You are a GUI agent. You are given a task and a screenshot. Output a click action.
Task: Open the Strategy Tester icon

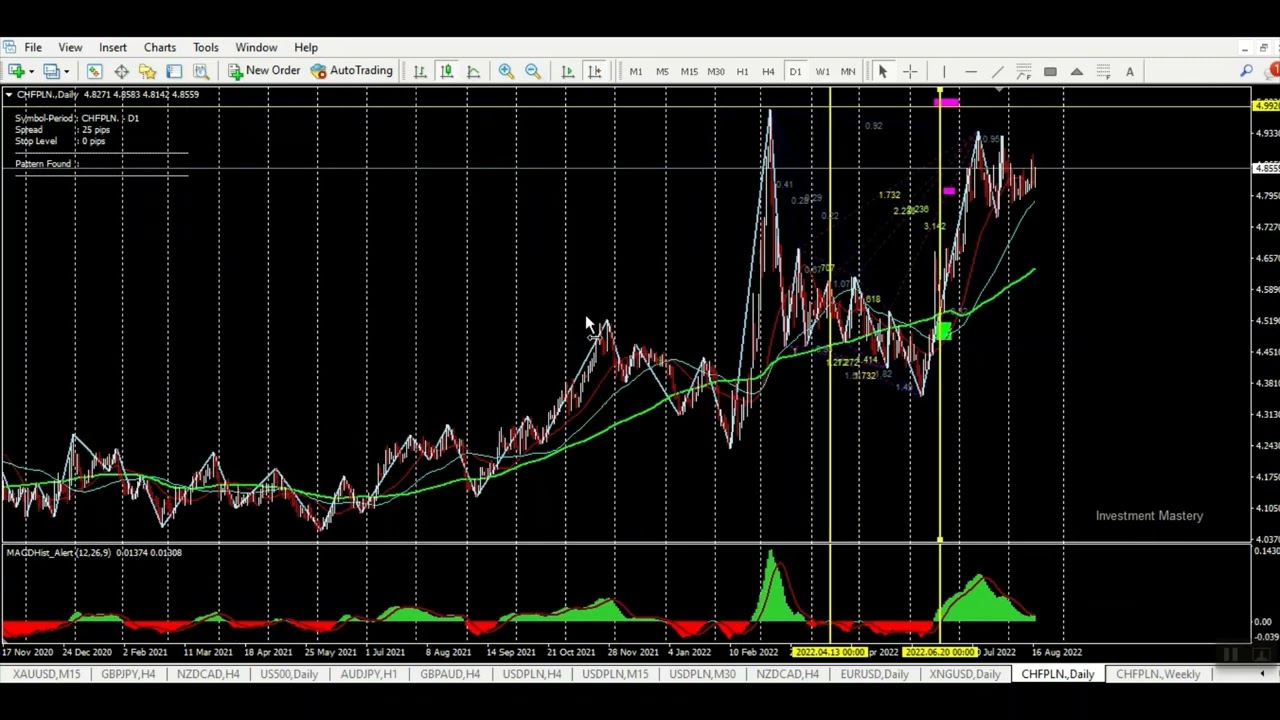(x=200, y=71)
